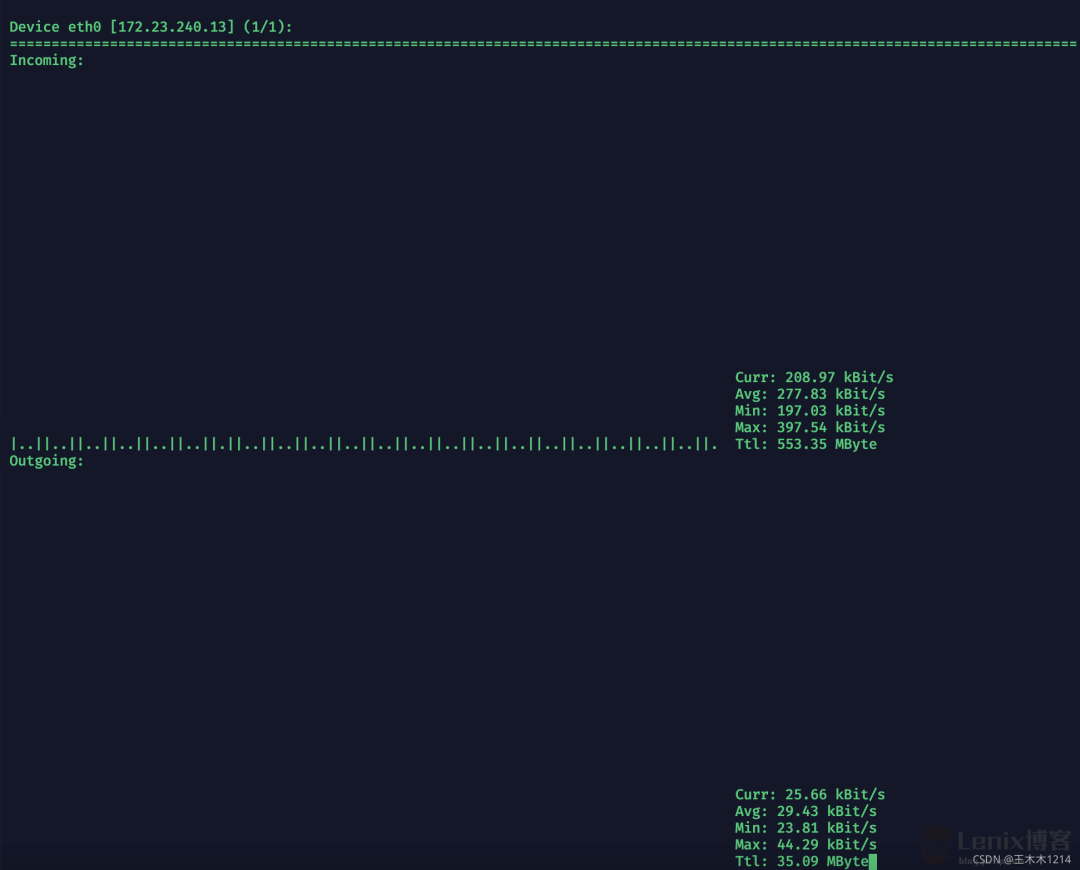Click the double-line separator under the header

pyautogui.click(x=540, y=43)
